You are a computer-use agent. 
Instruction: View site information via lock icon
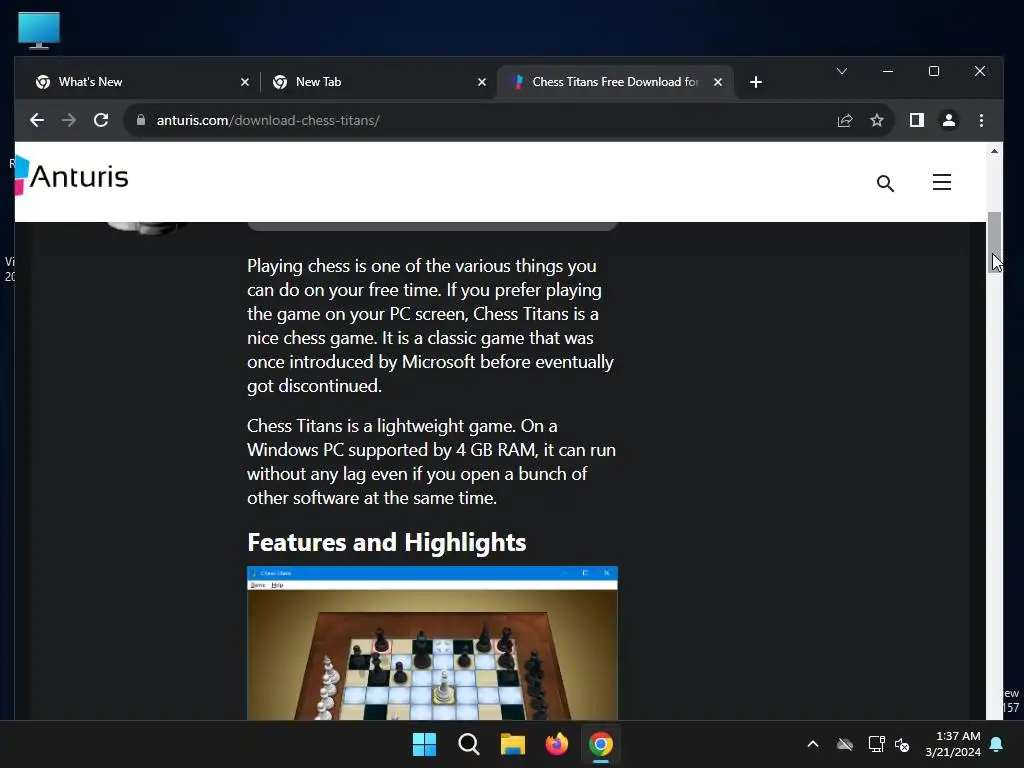140,120
